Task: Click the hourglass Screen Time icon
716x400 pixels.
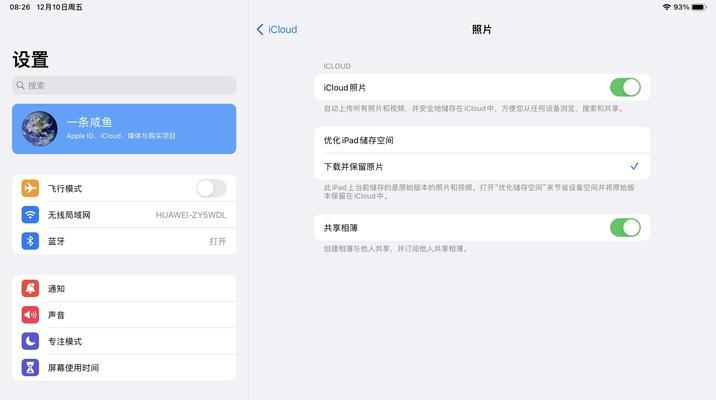Action: pyautogui.click(x=30, y=368)
